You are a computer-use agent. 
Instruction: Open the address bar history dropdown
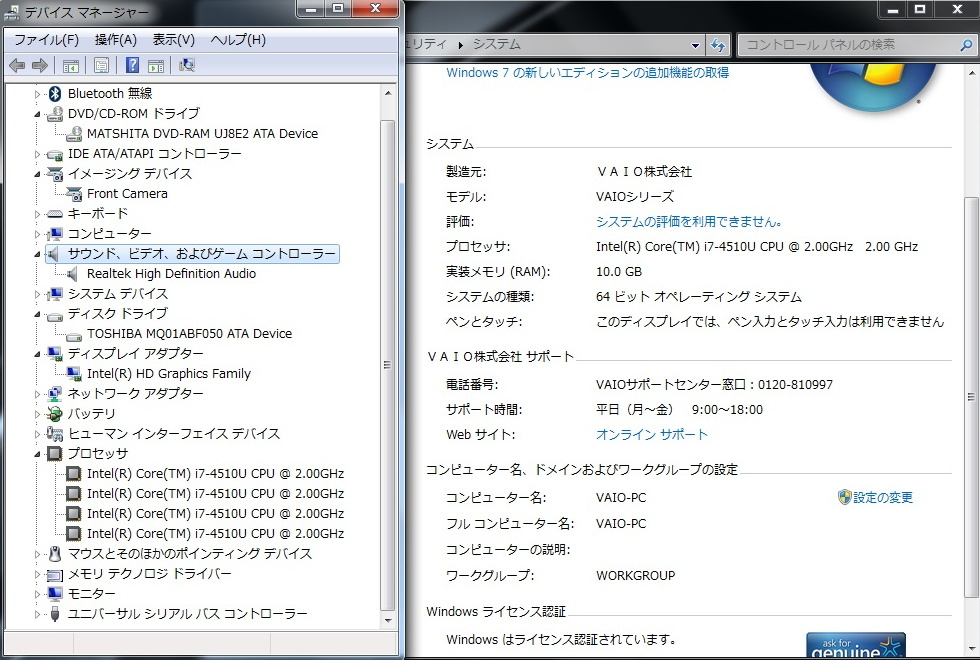pyautogui.click(x=696, y=45)
